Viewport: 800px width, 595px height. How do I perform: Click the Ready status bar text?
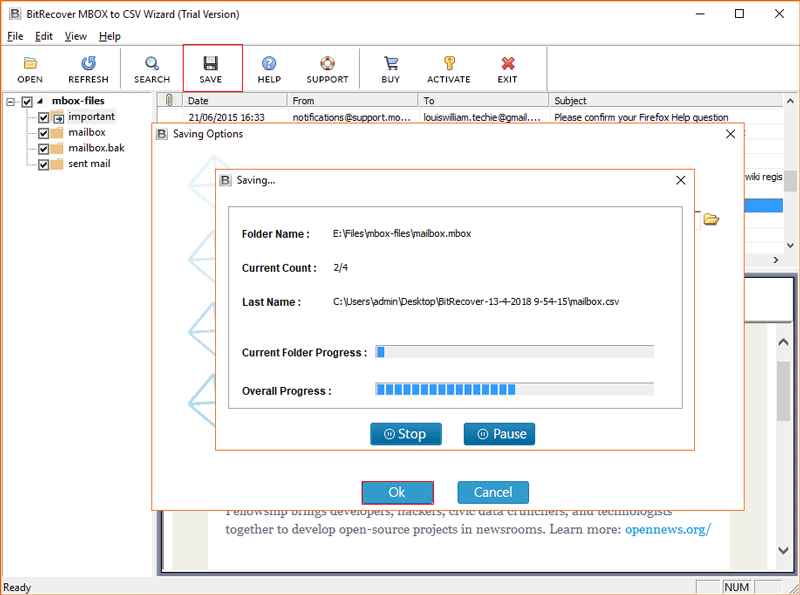click(17, 587)
